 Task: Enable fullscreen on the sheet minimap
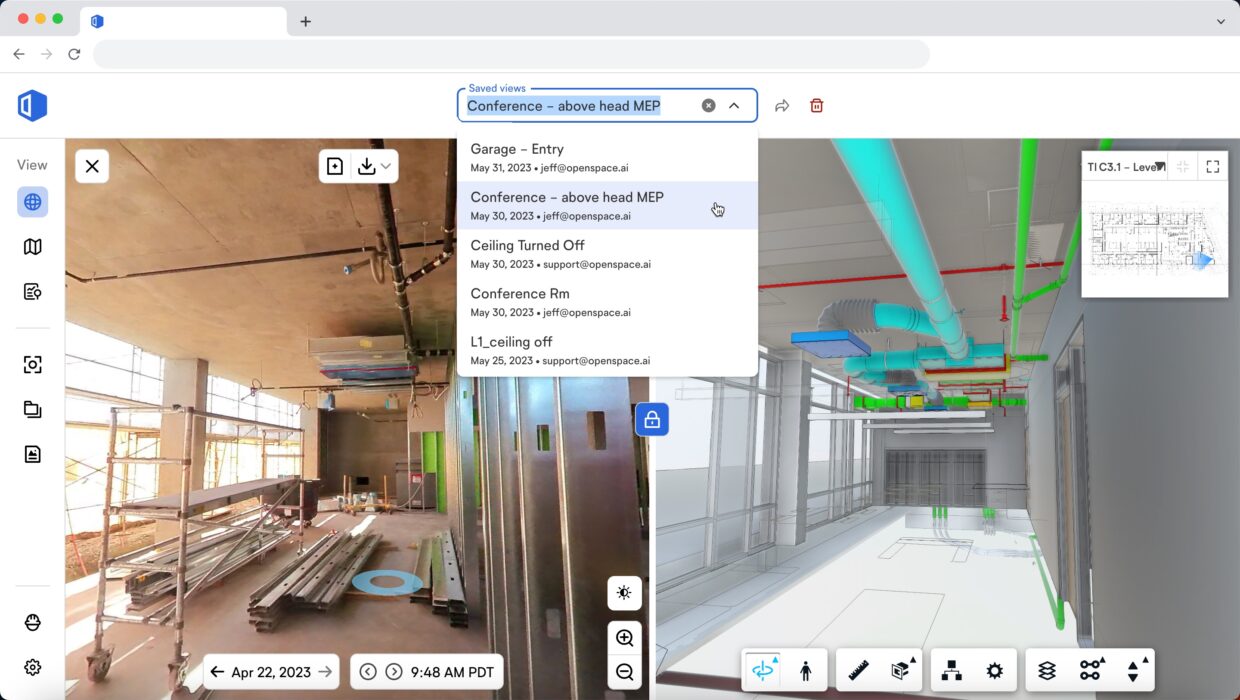coord(1212,166)
